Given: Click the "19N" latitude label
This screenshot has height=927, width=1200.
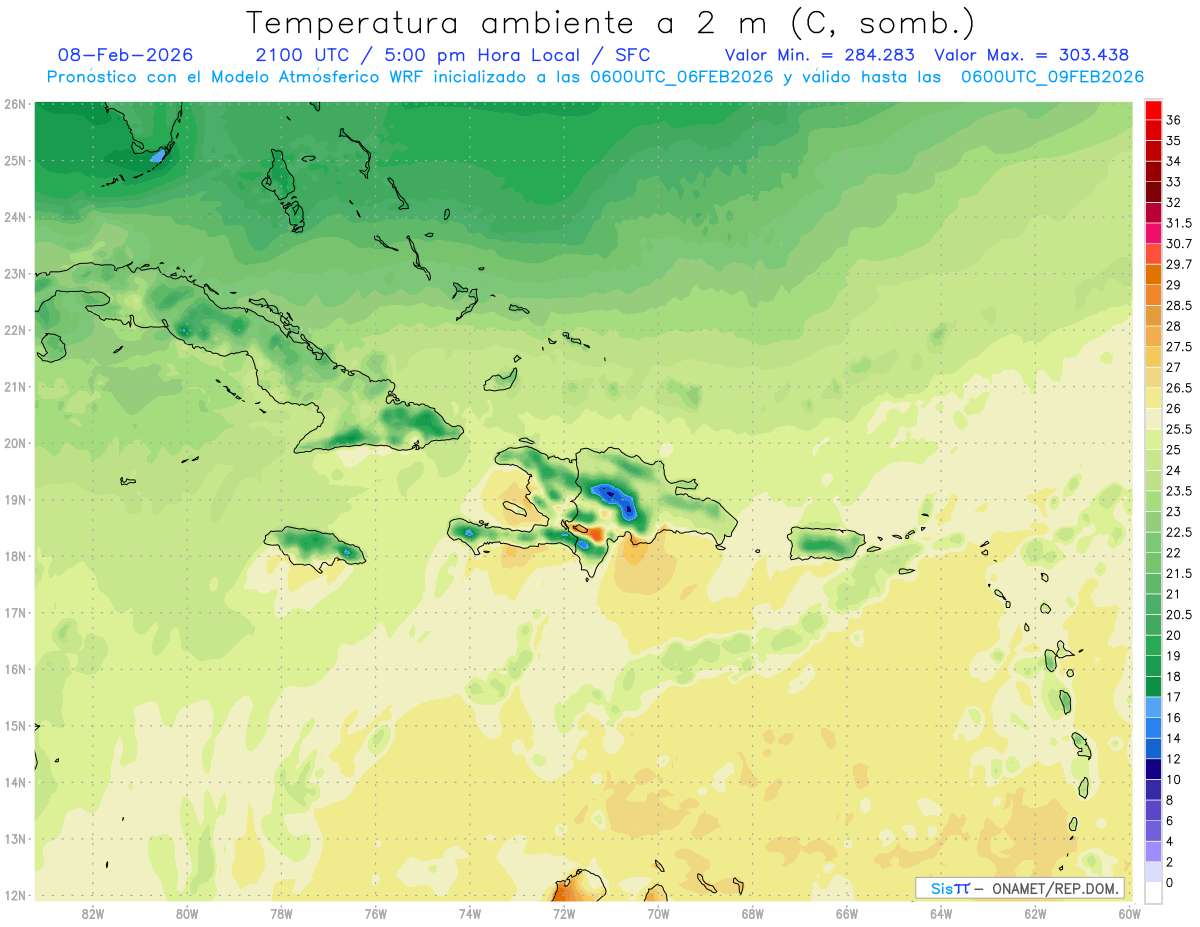Looking at the screenshot, I should click(x=14, y=499).
